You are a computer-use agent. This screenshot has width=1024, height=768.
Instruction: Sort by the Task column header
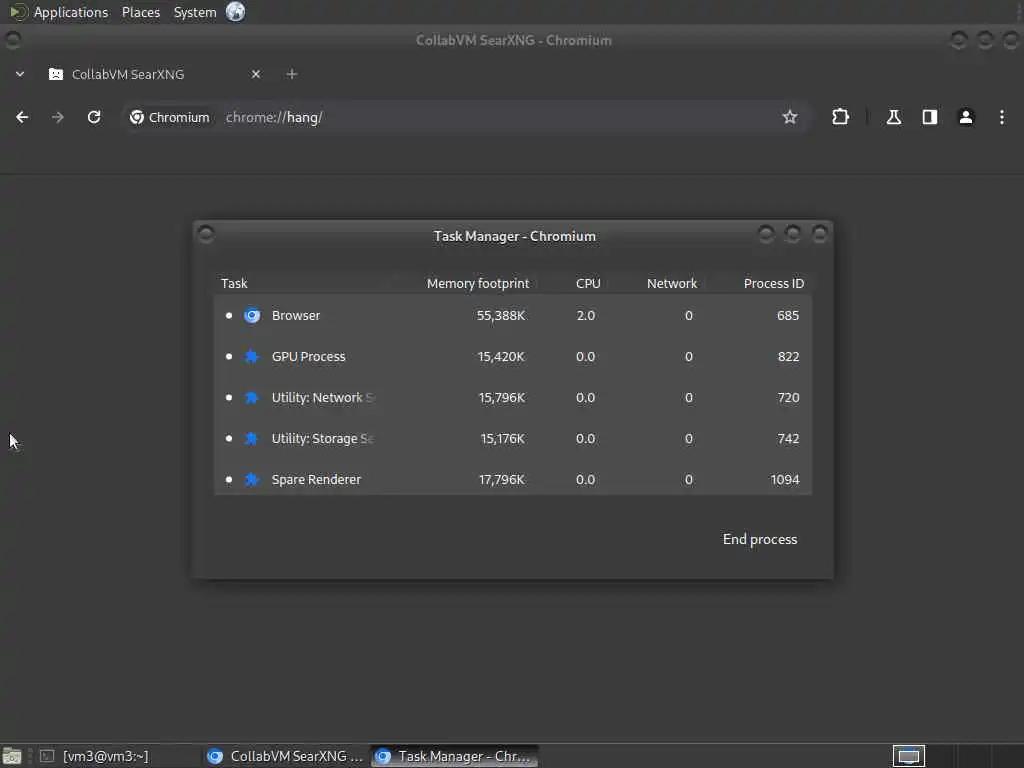(x=234, y=283)
